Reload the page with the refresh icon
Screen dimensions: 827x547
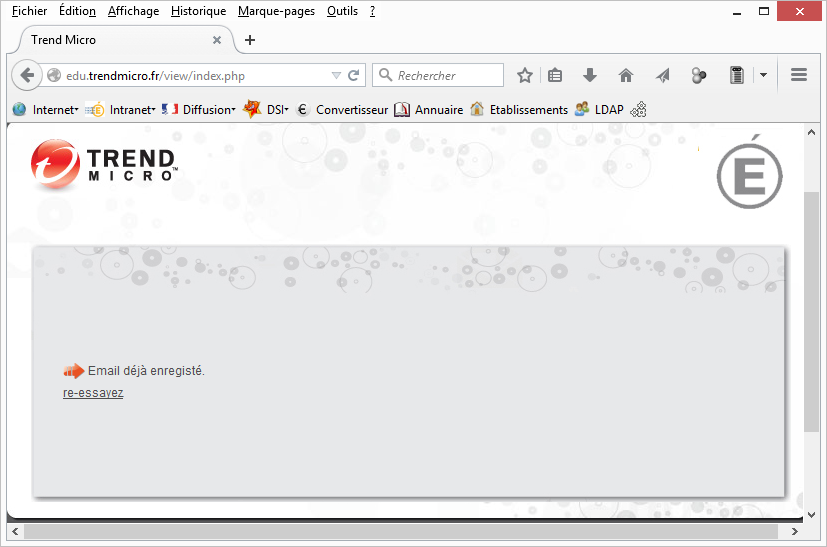point(353,76)
